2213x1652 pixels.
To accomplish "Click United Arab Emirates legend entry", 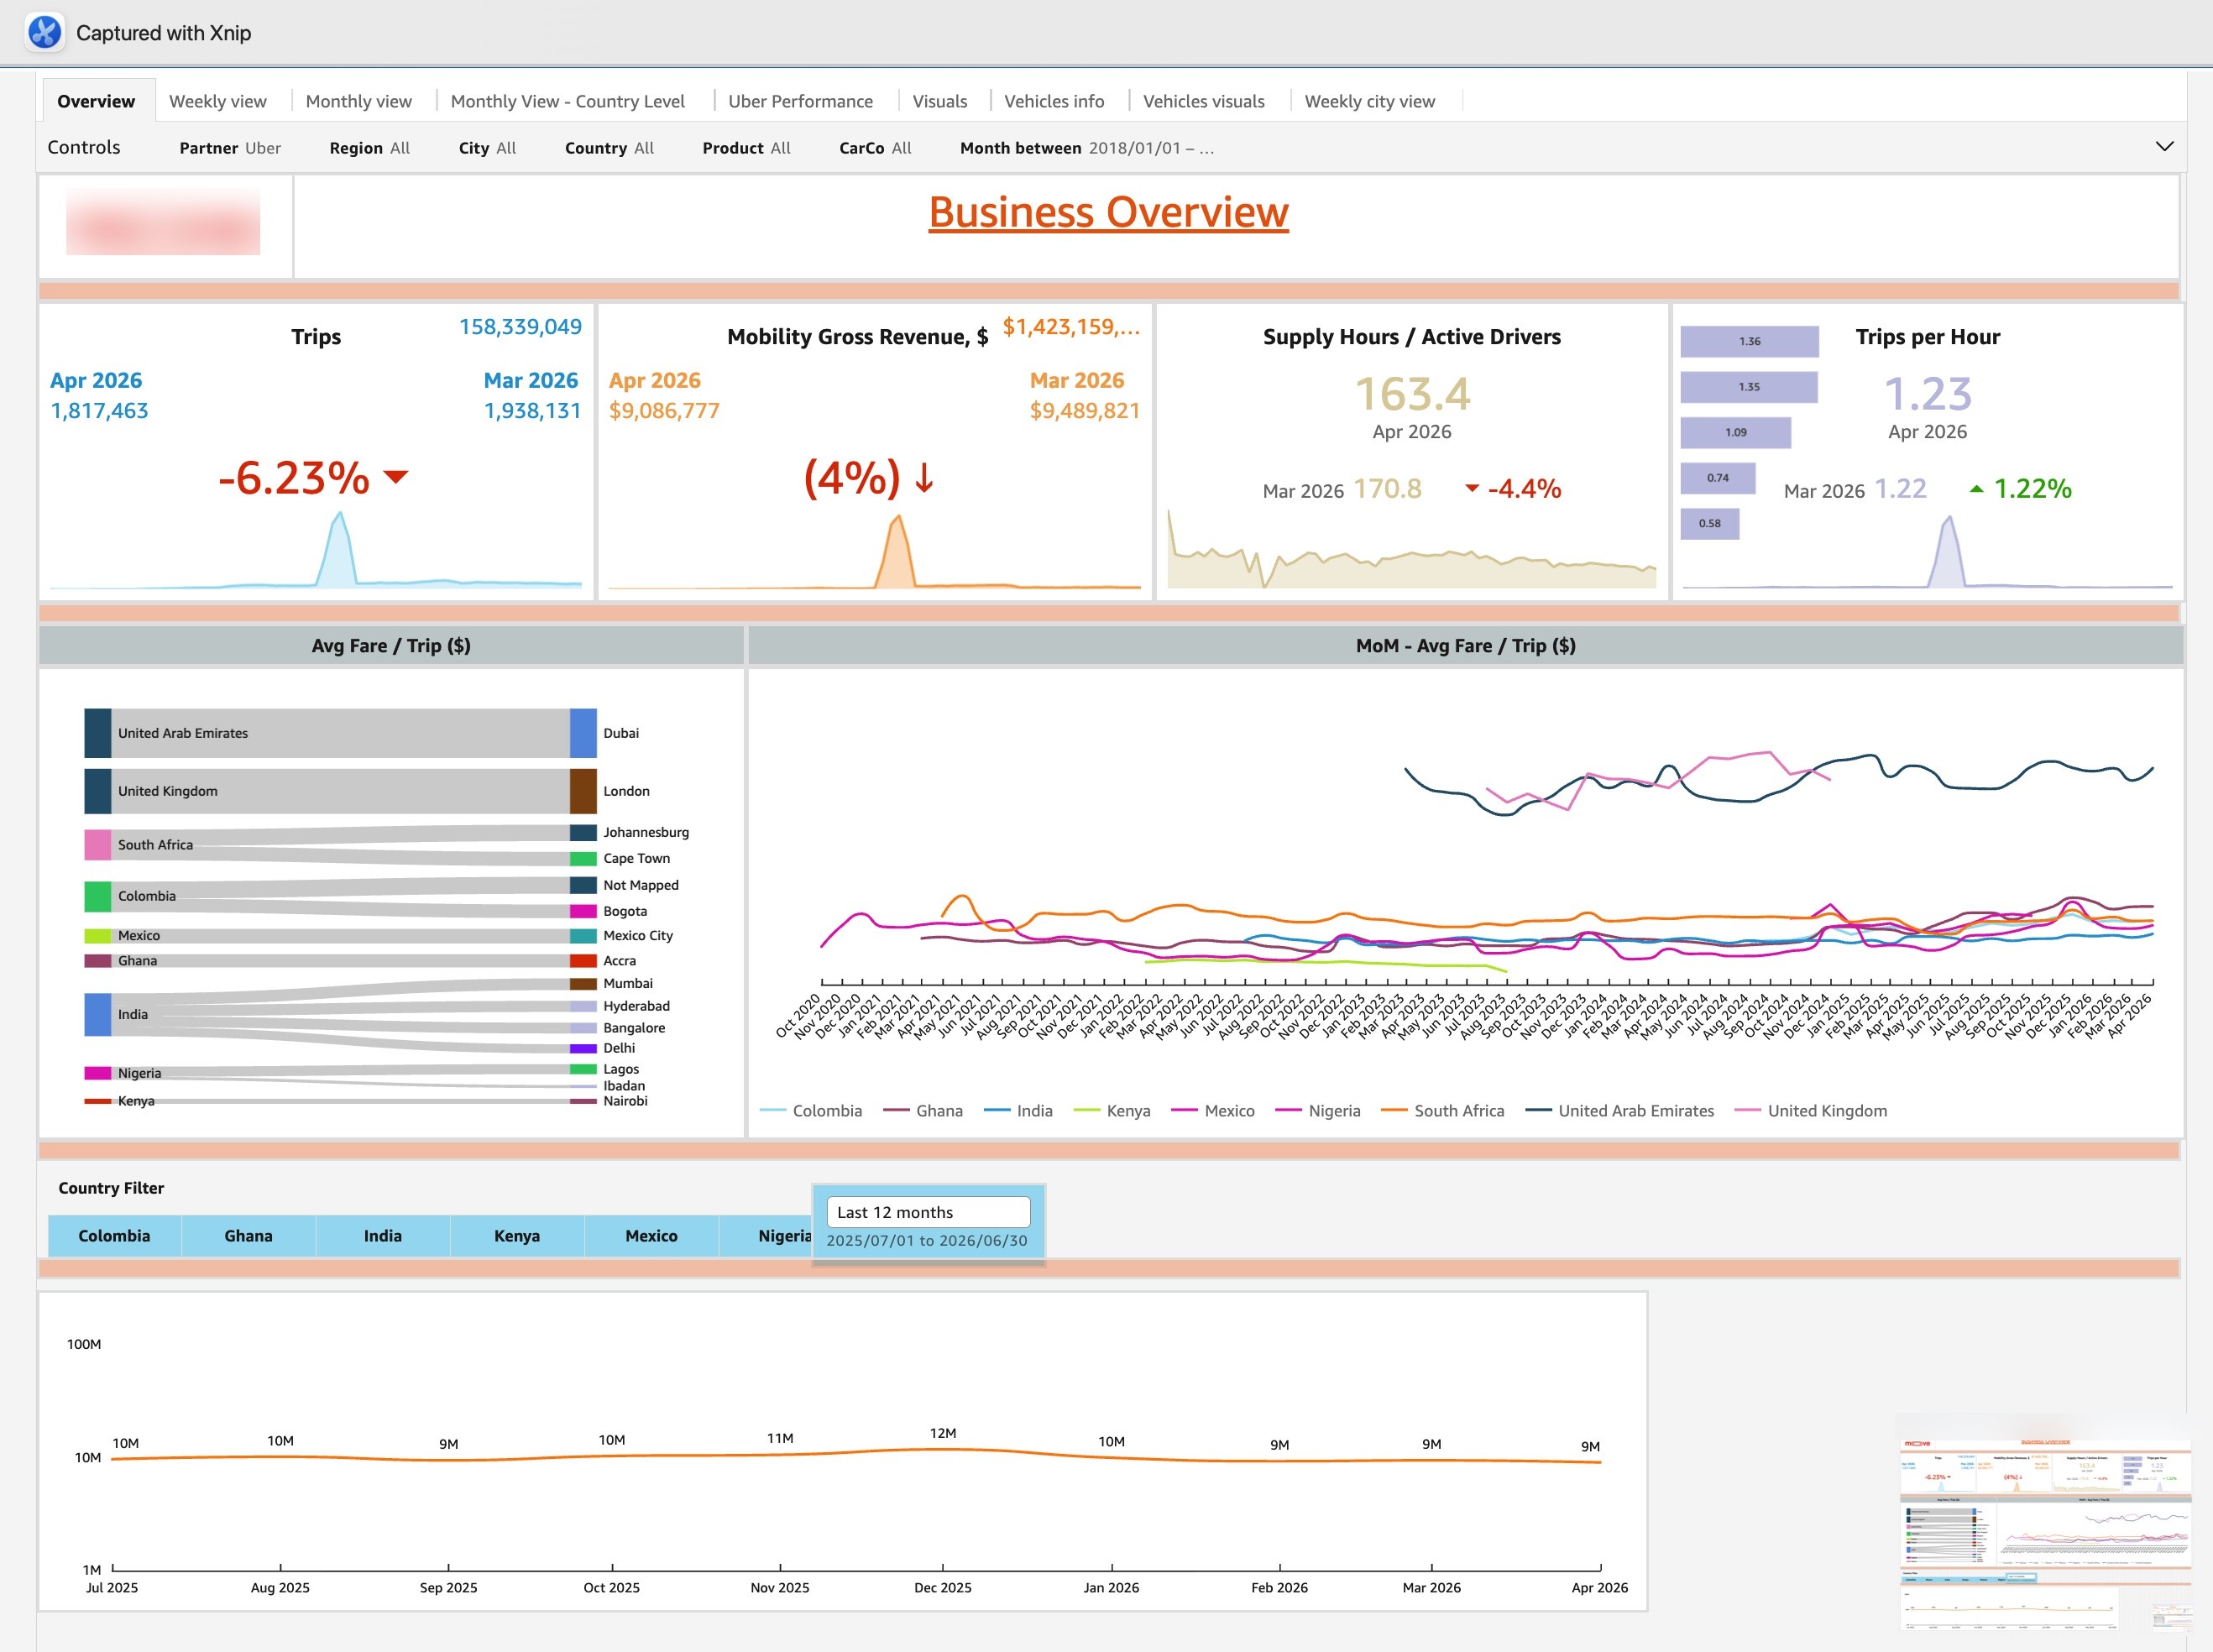I will pos(1619,1111).
